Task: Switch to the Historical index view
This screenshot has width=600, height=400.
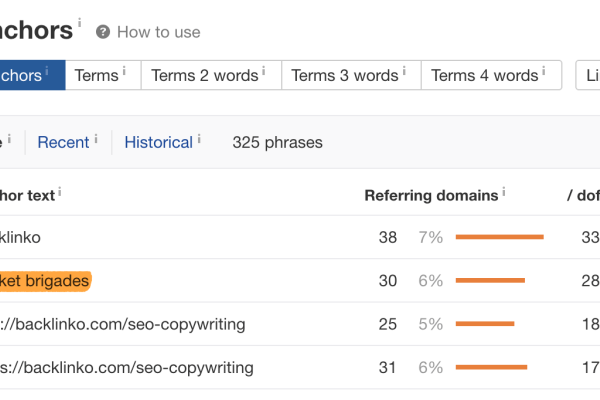Action: [158, 142]
